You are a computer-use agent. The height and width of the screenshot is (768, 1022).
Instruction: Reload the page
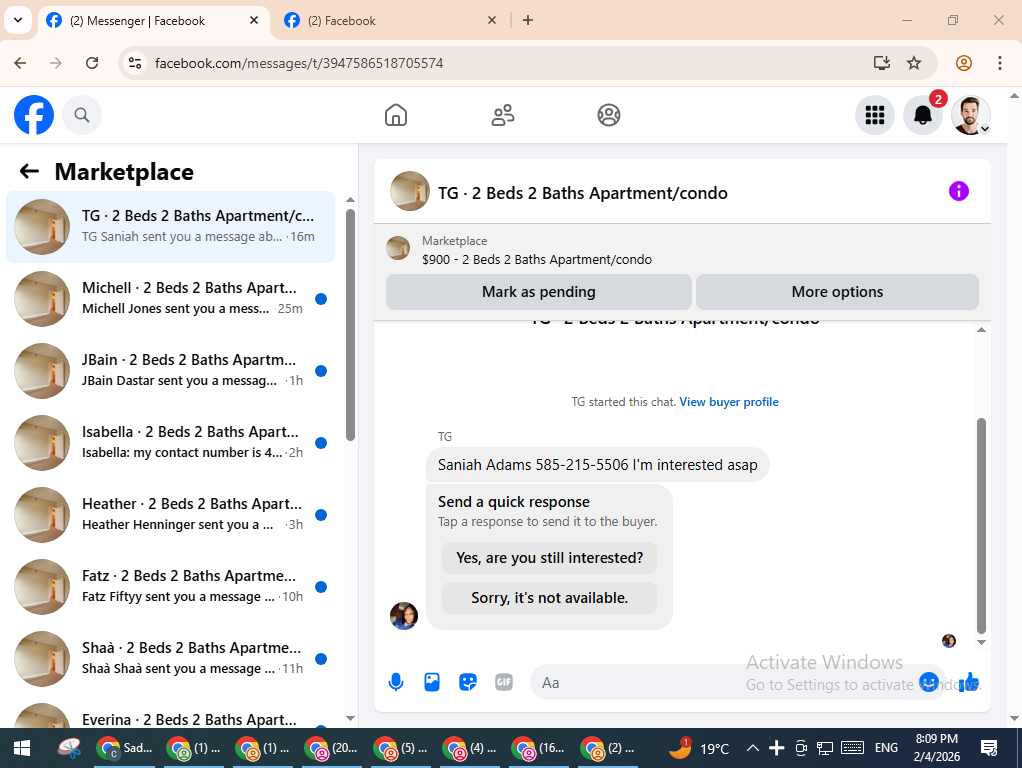click(x=92, y=63)
